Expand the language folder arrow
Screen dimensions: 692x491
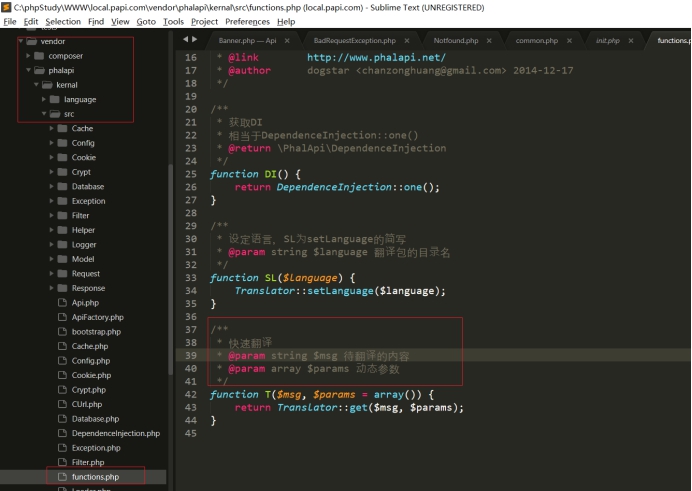44,99
